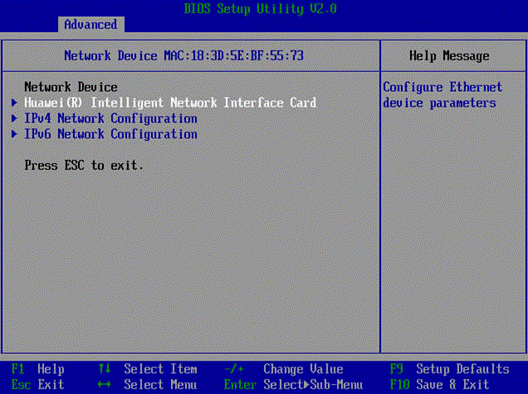This screenshot has width=528, height=394.
Task: Click the arrow beside IPv6 Network Configuration
Action: coord(14,134)
